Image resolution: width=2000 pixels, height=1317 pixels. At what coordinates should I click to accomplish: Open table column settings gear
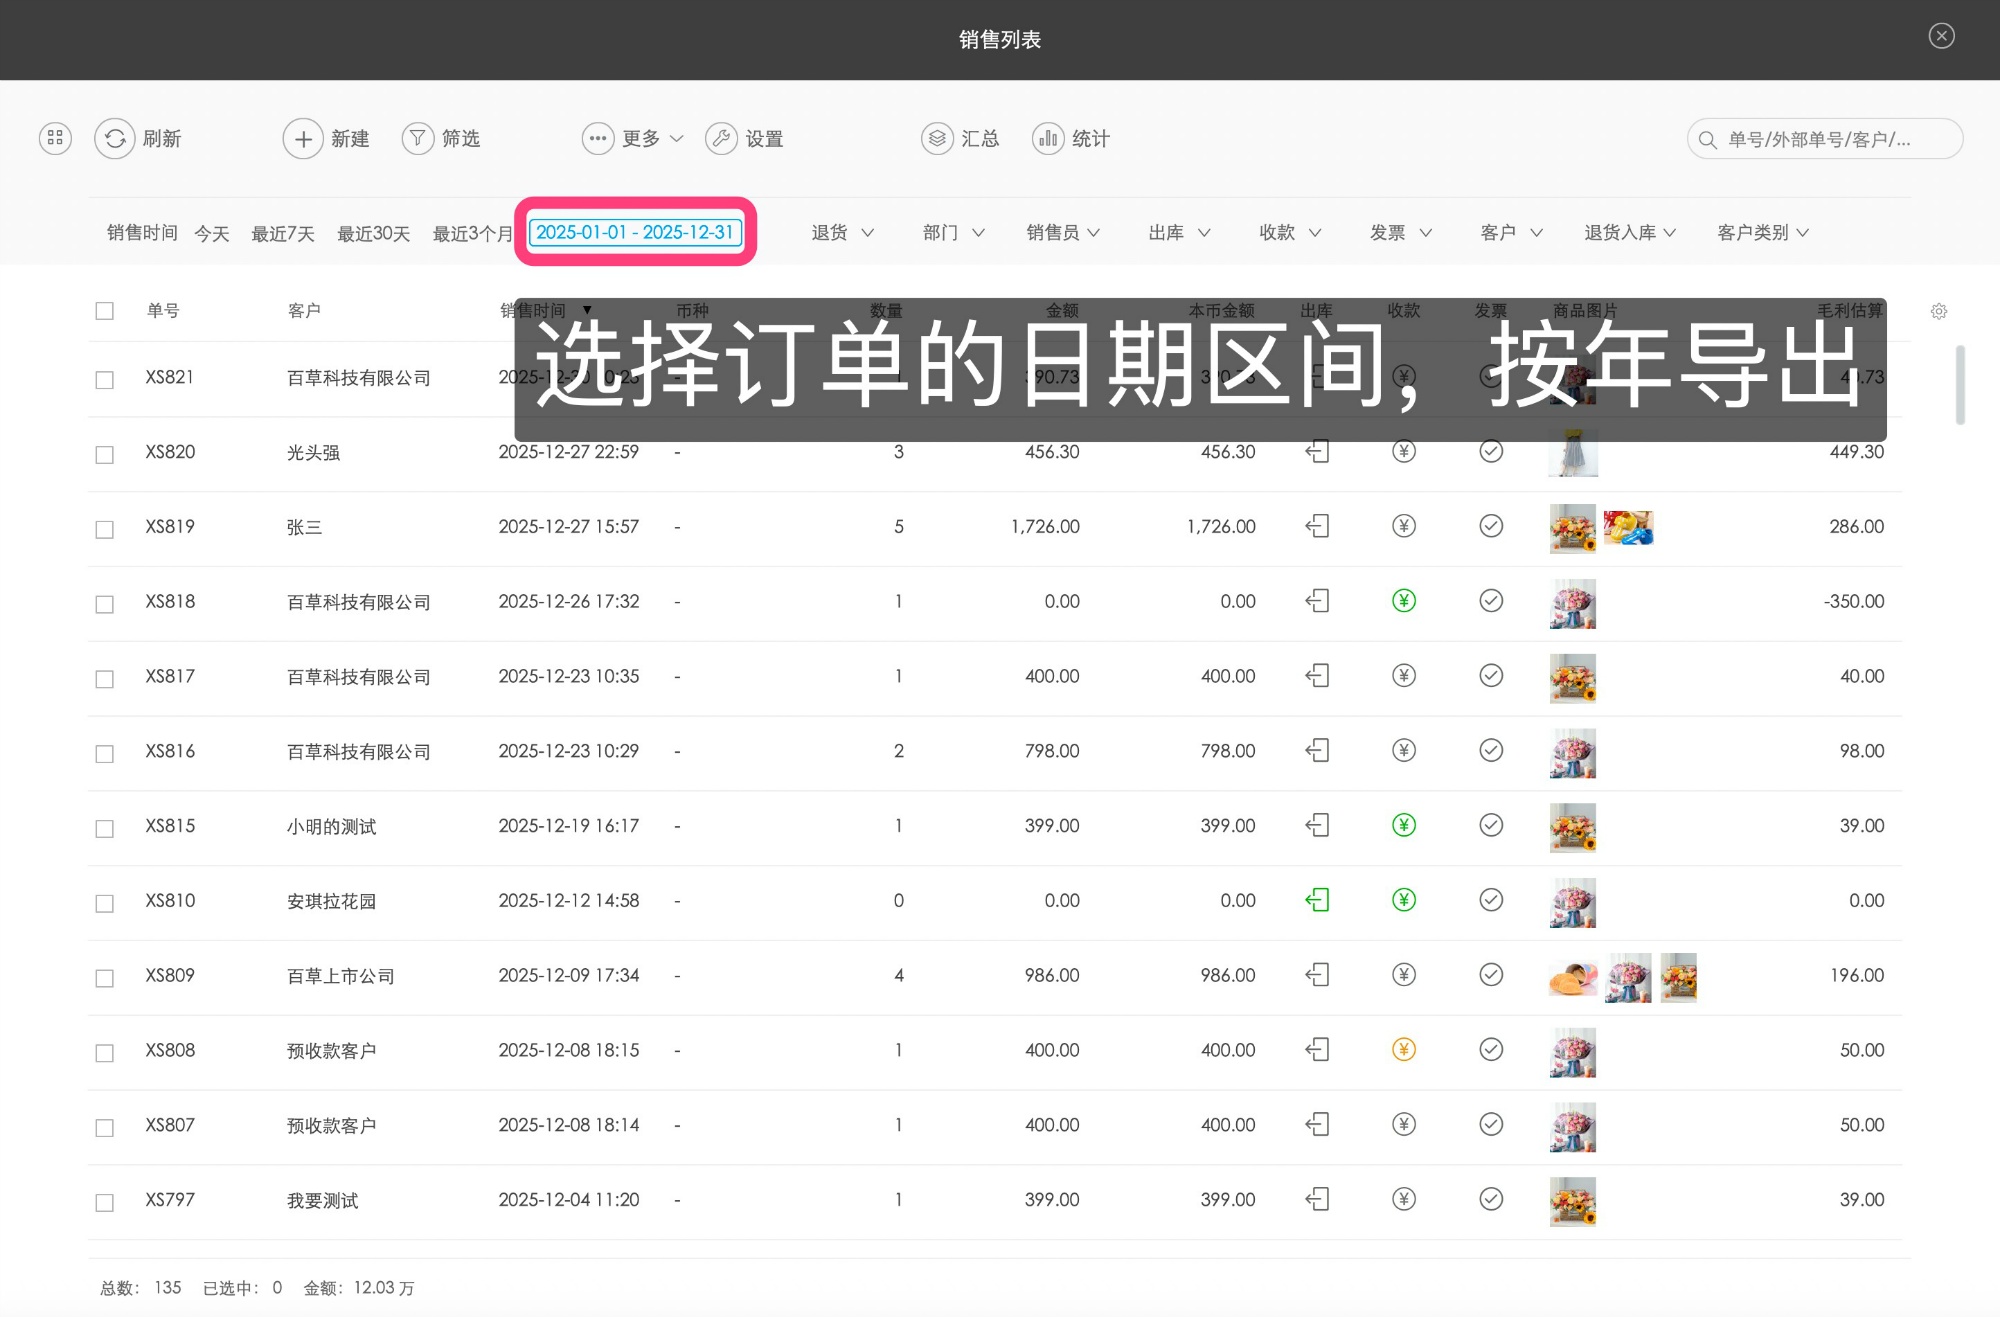pyautogui.click(x=1939, y=311)
